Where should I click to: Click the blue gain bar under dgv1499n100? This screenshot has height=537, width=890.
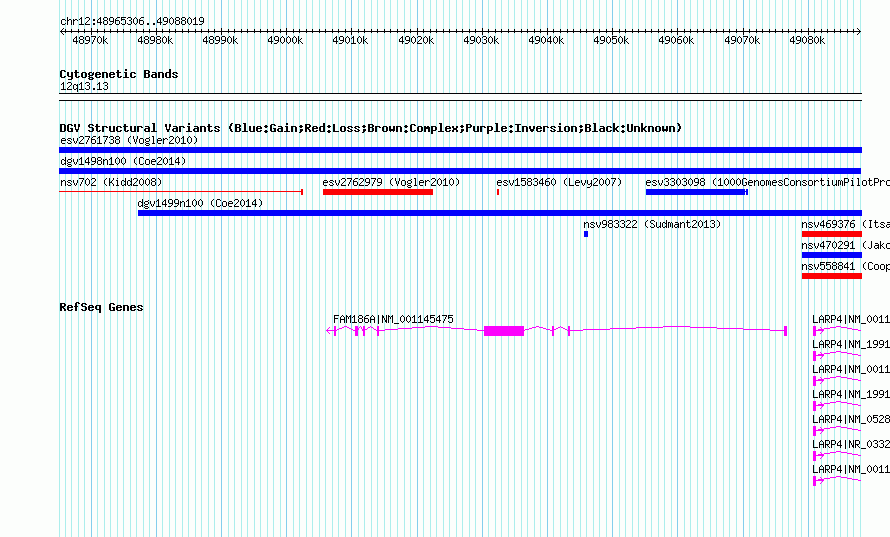tap(499, 213)
